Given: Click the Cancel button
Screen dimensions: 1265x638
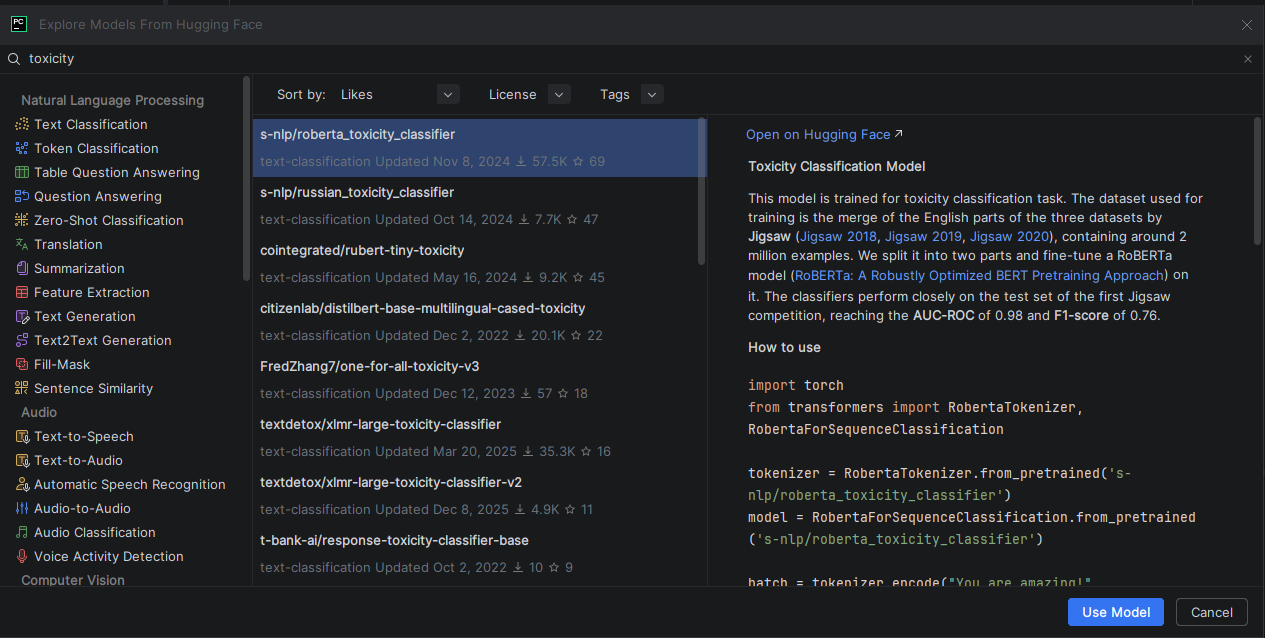Looking at the screenshot, I should tap(1212, 612).
